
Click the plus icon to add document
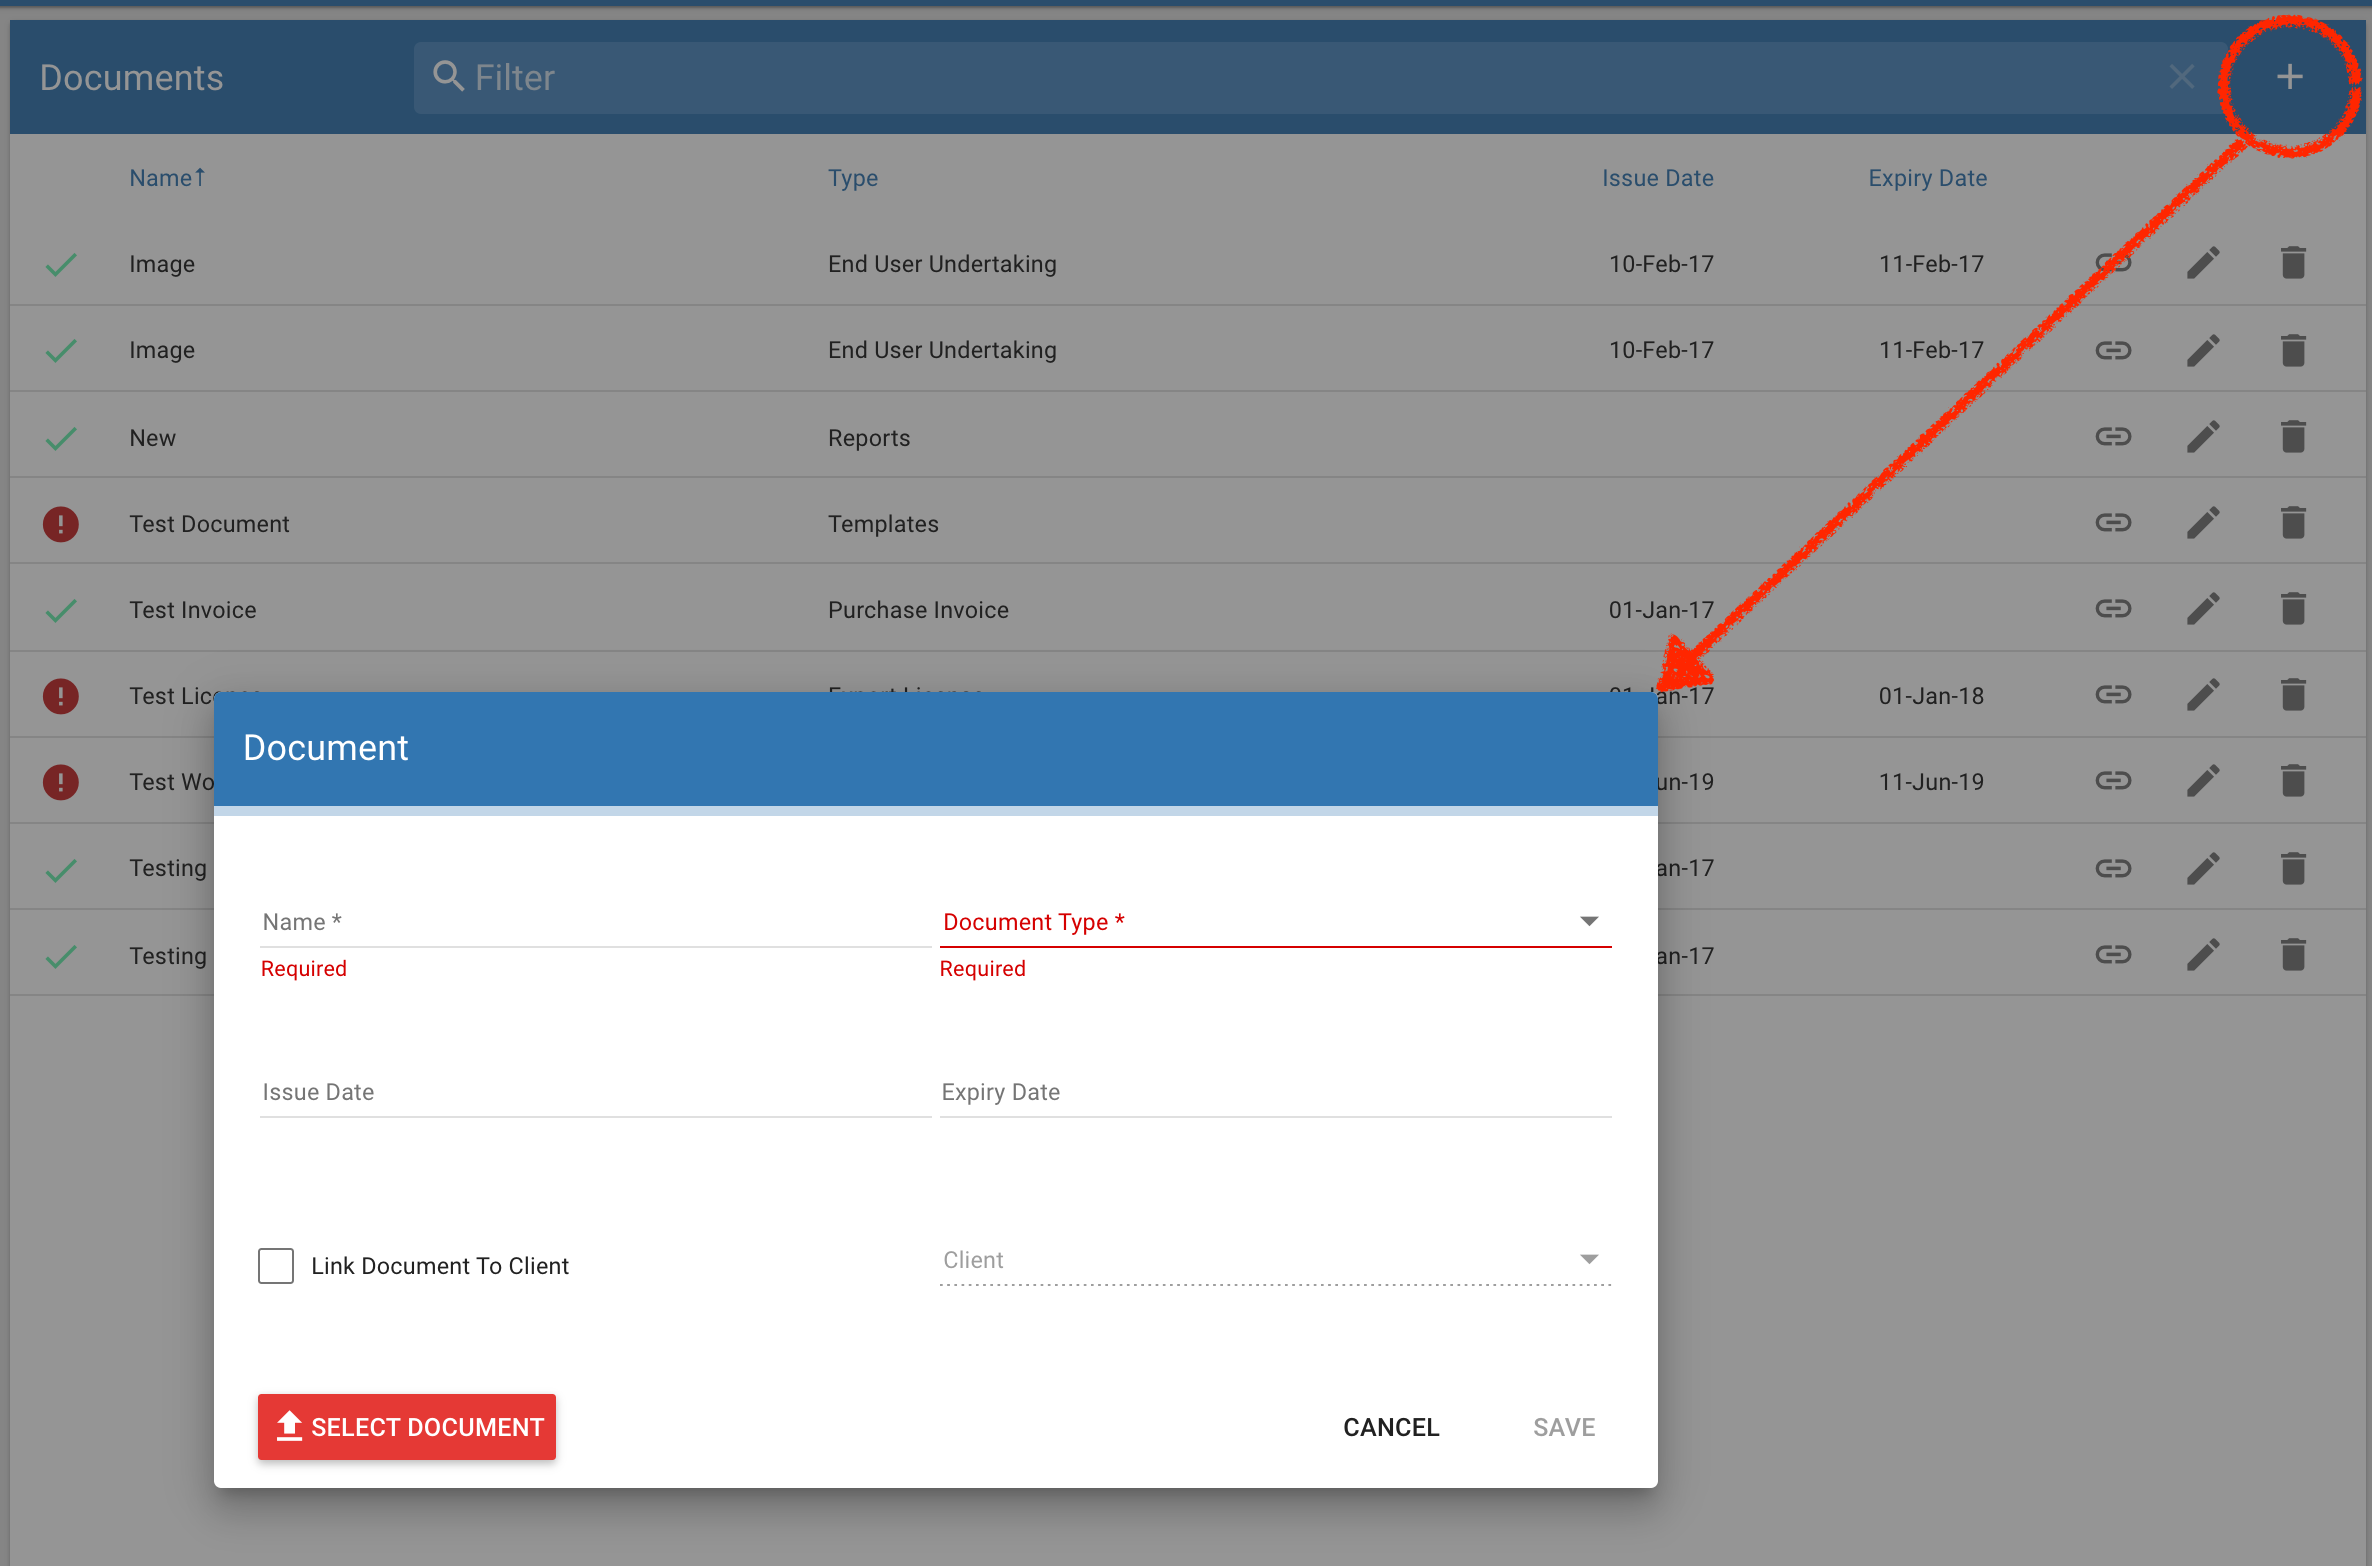[x=2289, y=77]
